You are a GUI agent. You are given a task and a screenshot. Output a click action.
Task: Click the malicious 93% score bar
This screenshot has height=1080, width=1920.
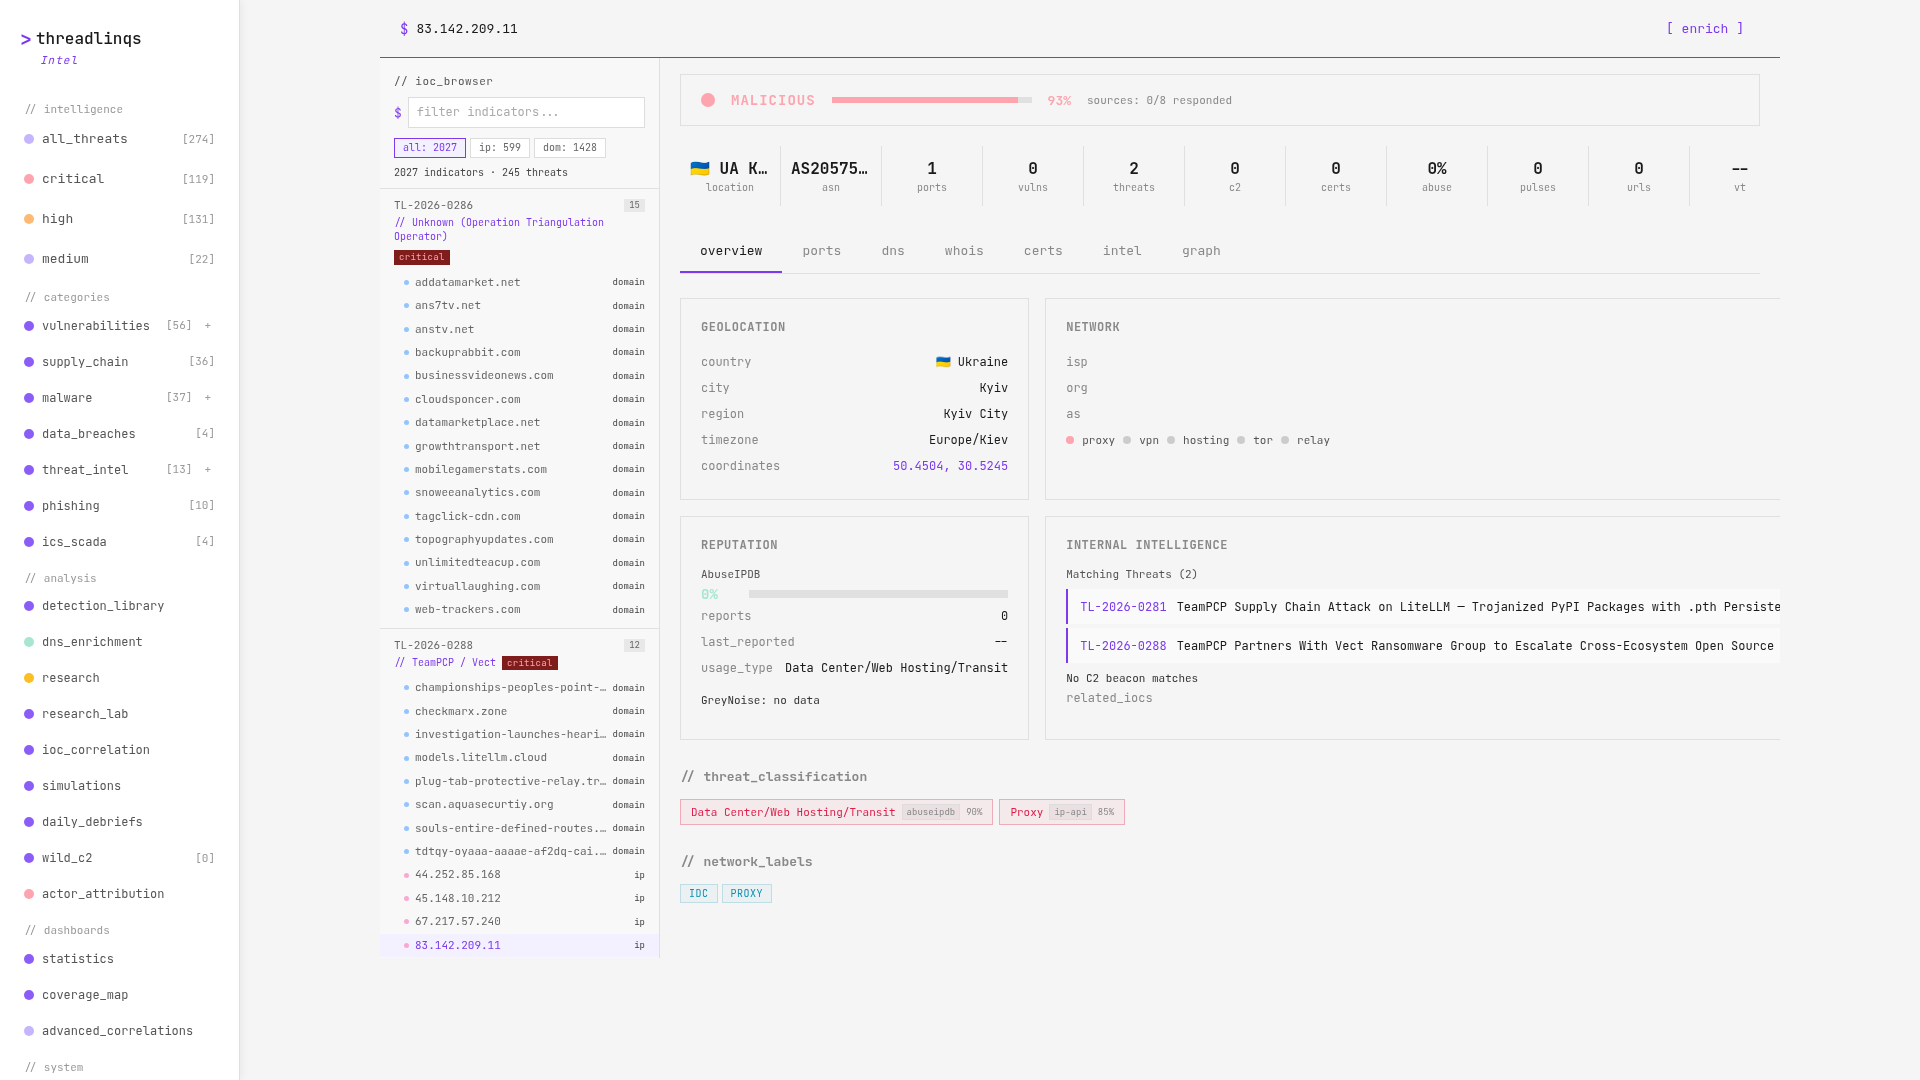pyautogui.click(x=931, y=100)
